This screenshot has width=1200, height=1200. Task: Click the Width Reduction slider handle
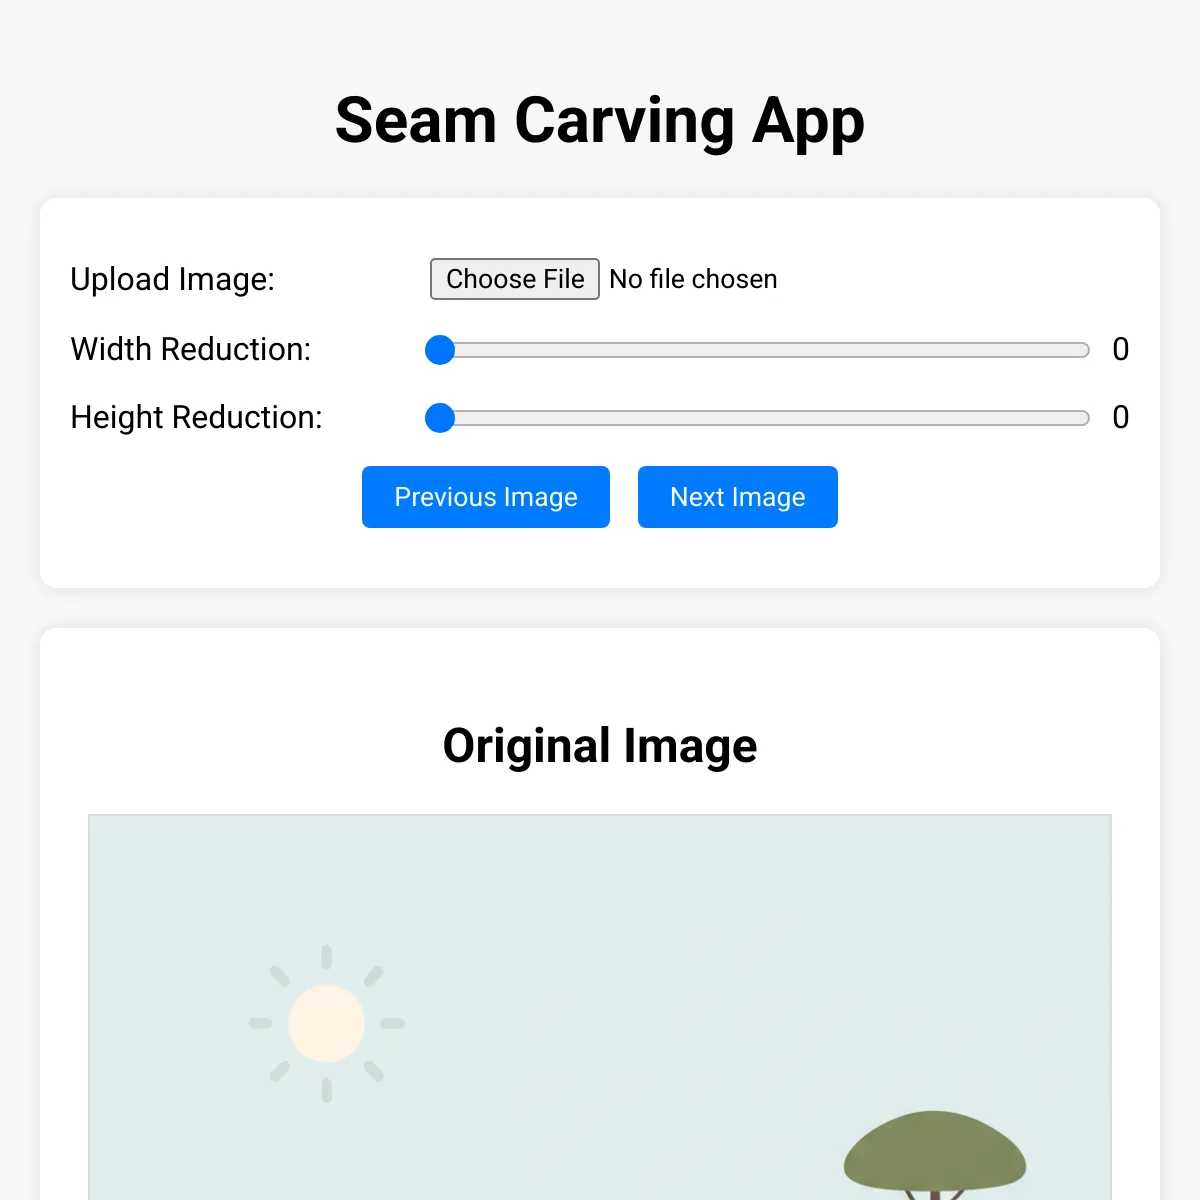point(440,350)
